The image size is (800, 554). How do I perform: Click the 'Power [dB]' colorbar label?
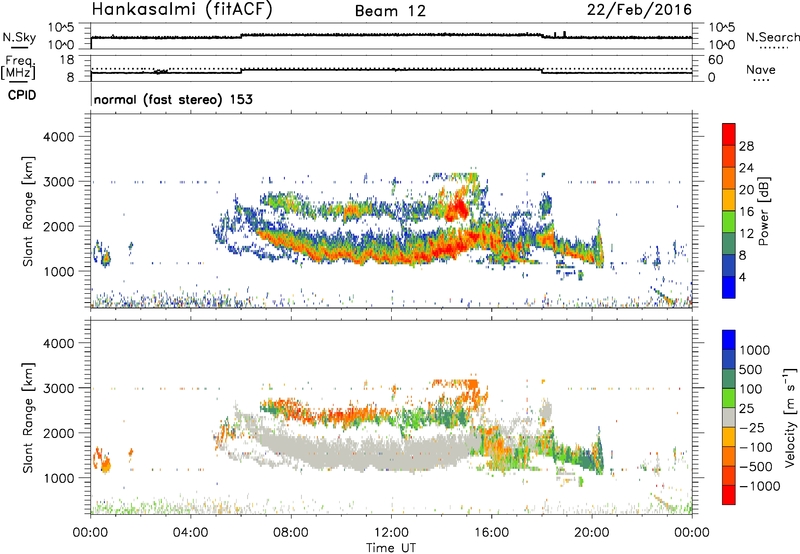(x=763, y=211)
